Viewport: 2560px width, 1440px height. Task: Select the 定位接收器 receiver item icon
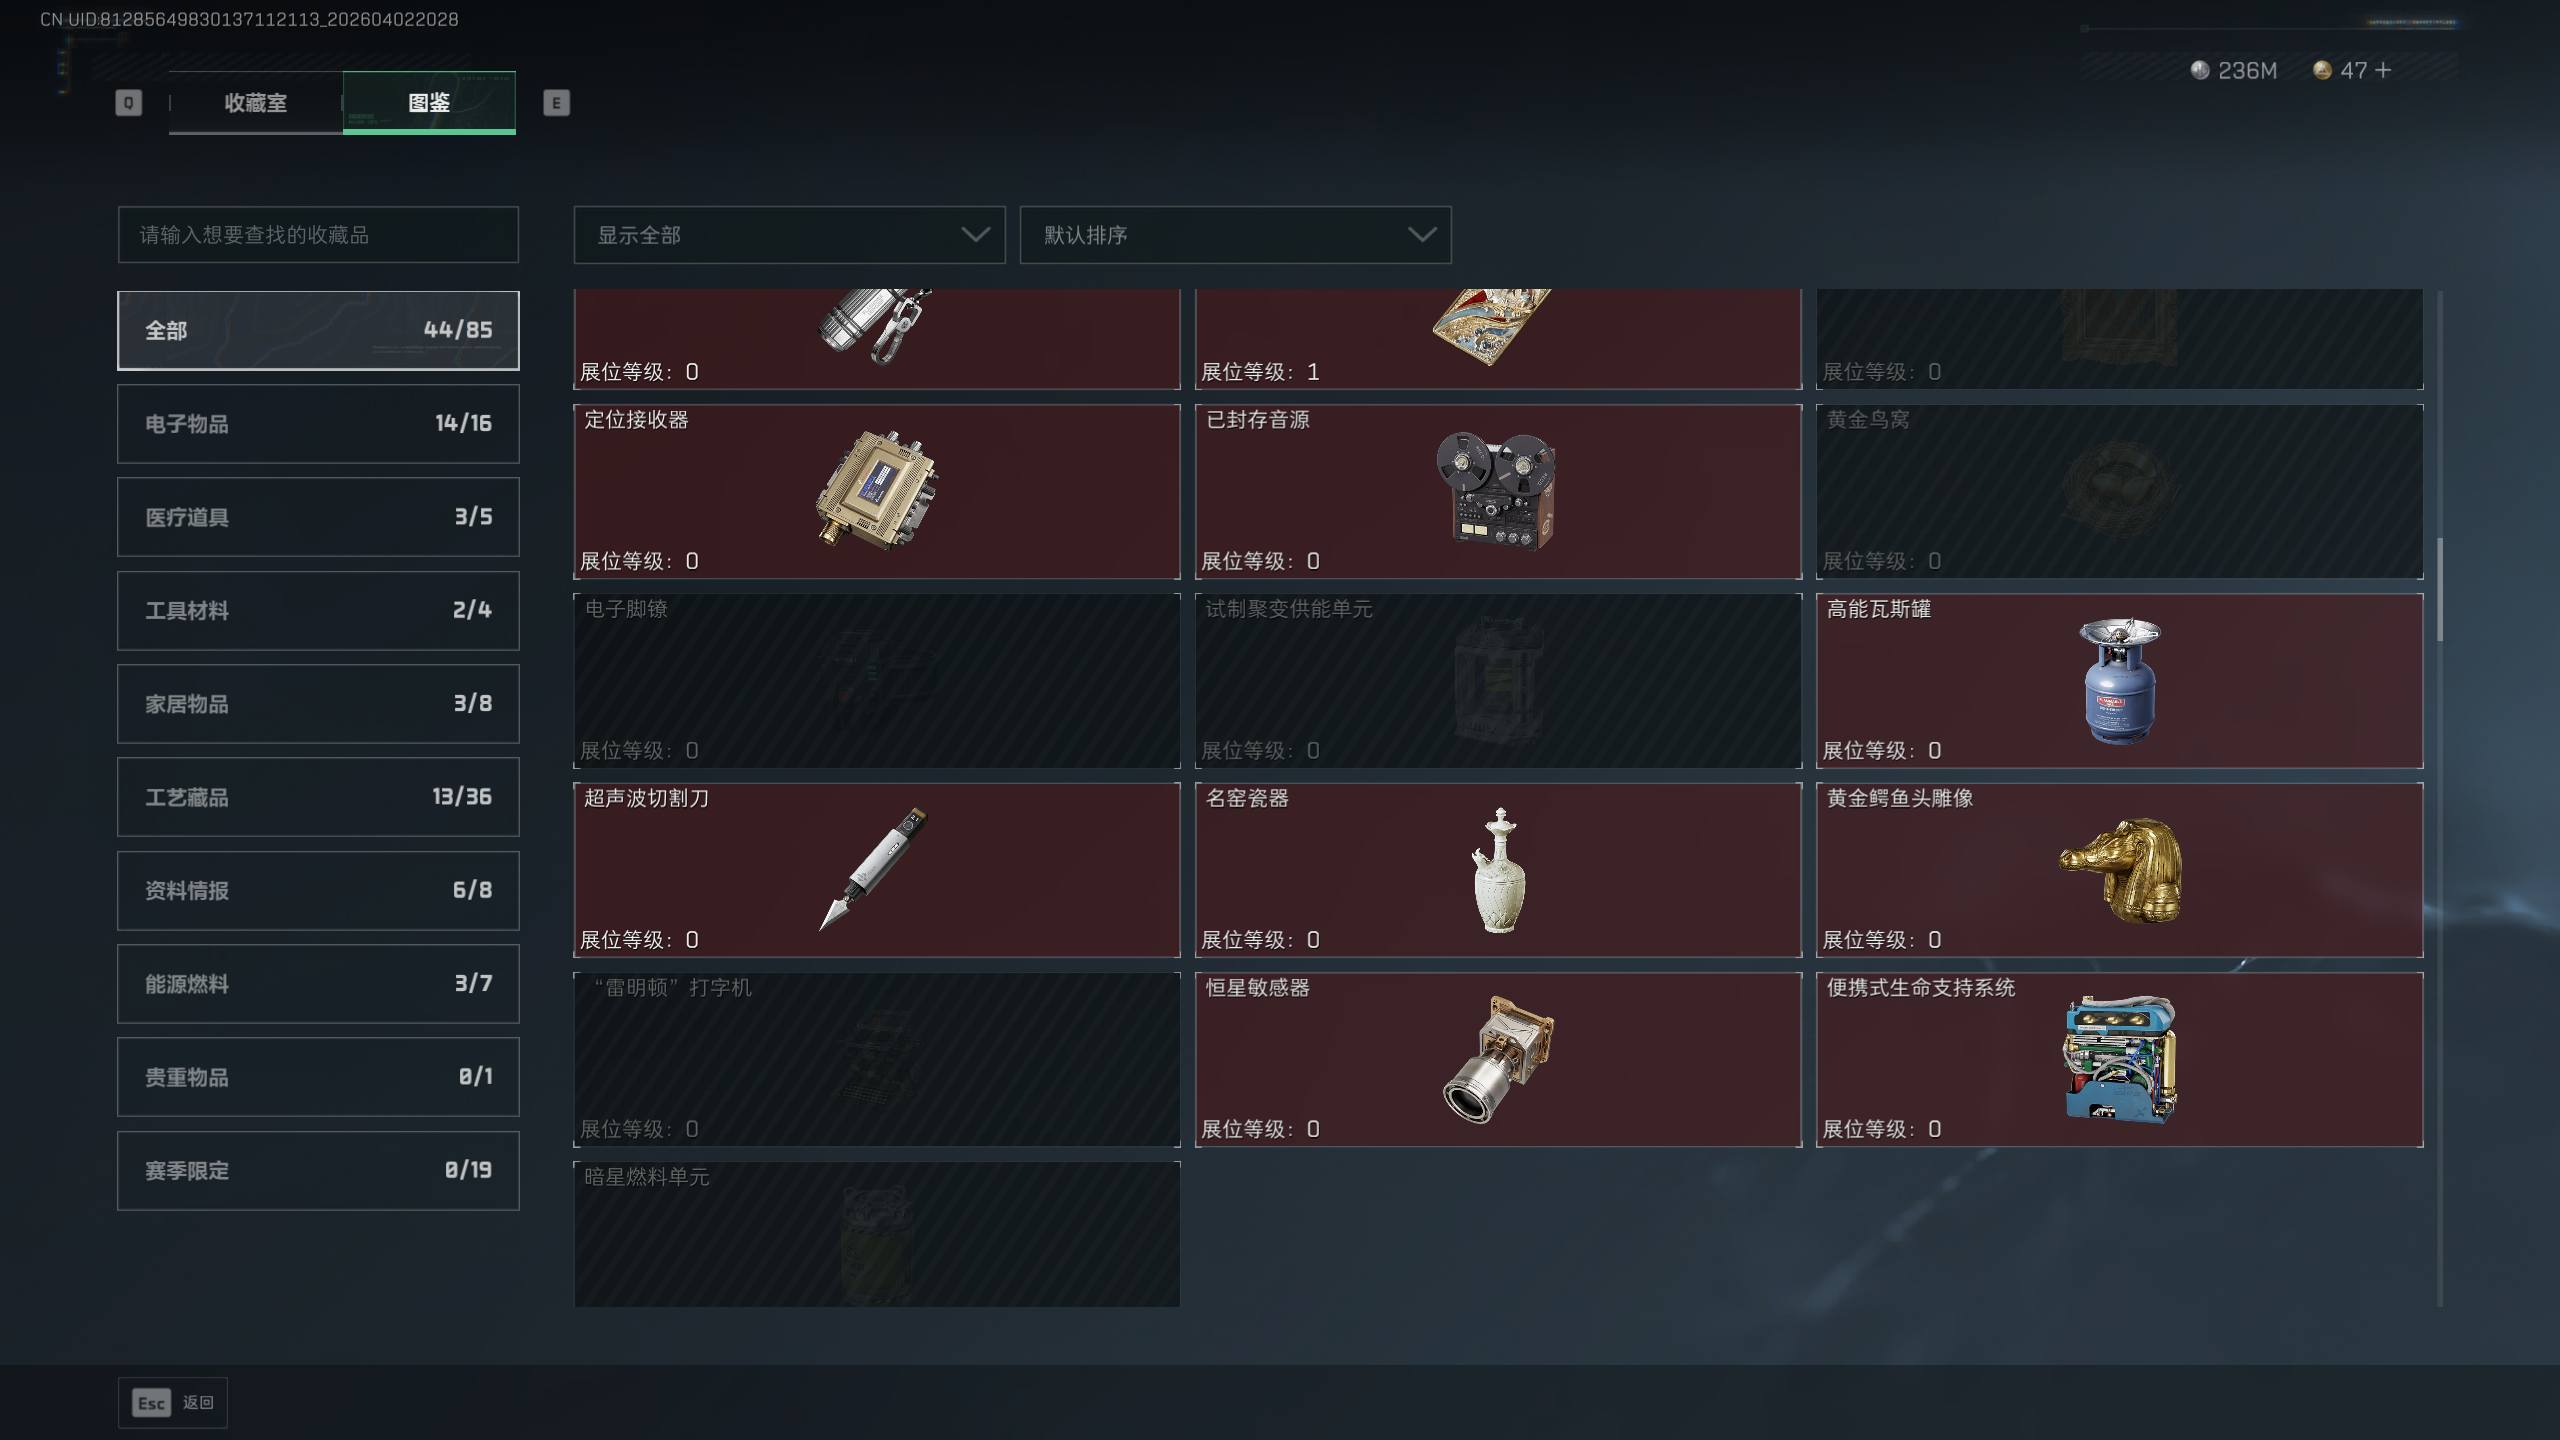click(x=877, y=489)
